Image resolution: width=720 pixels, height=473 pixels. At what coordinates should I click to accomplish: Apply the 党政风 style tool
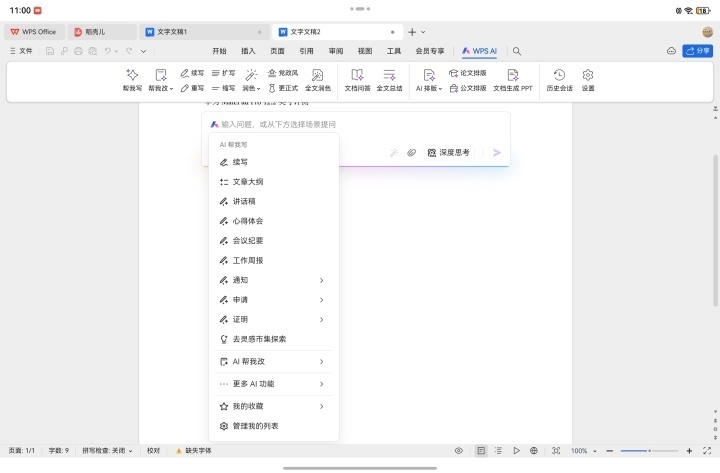point(283,73)
